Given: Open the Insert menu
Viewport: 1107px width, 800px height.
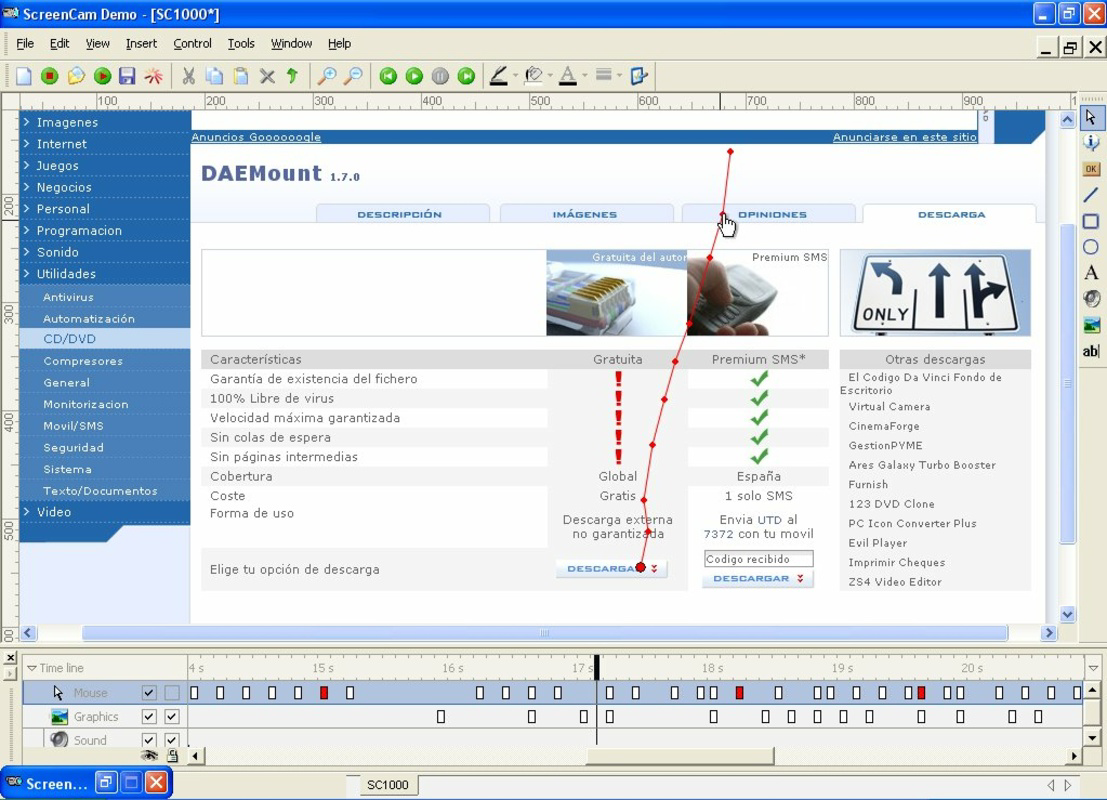Looking at the screenshot, I should pos(141,44).
